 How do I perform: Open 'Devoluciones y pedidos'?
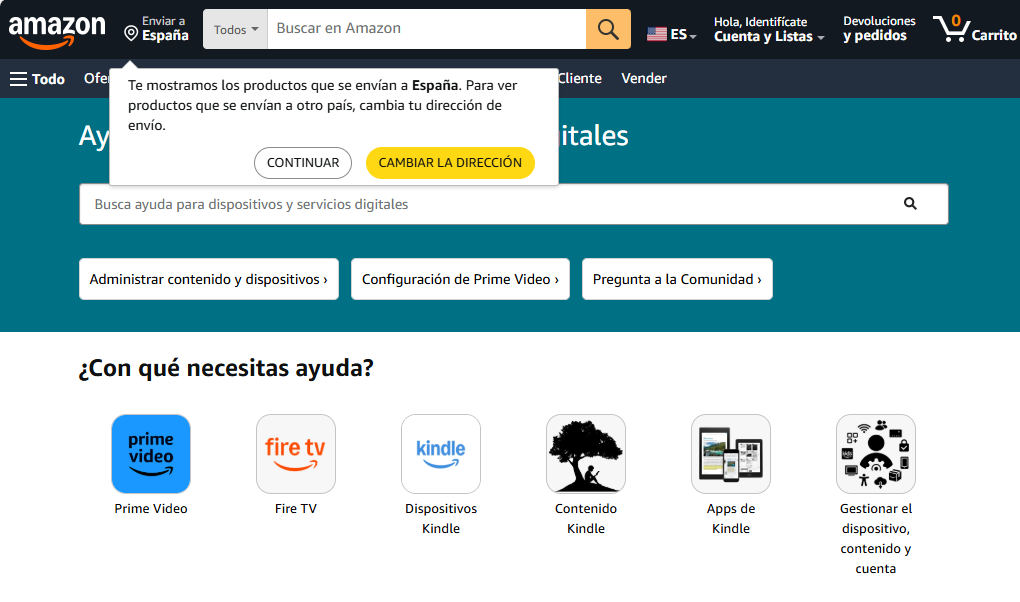coord(879,29)
